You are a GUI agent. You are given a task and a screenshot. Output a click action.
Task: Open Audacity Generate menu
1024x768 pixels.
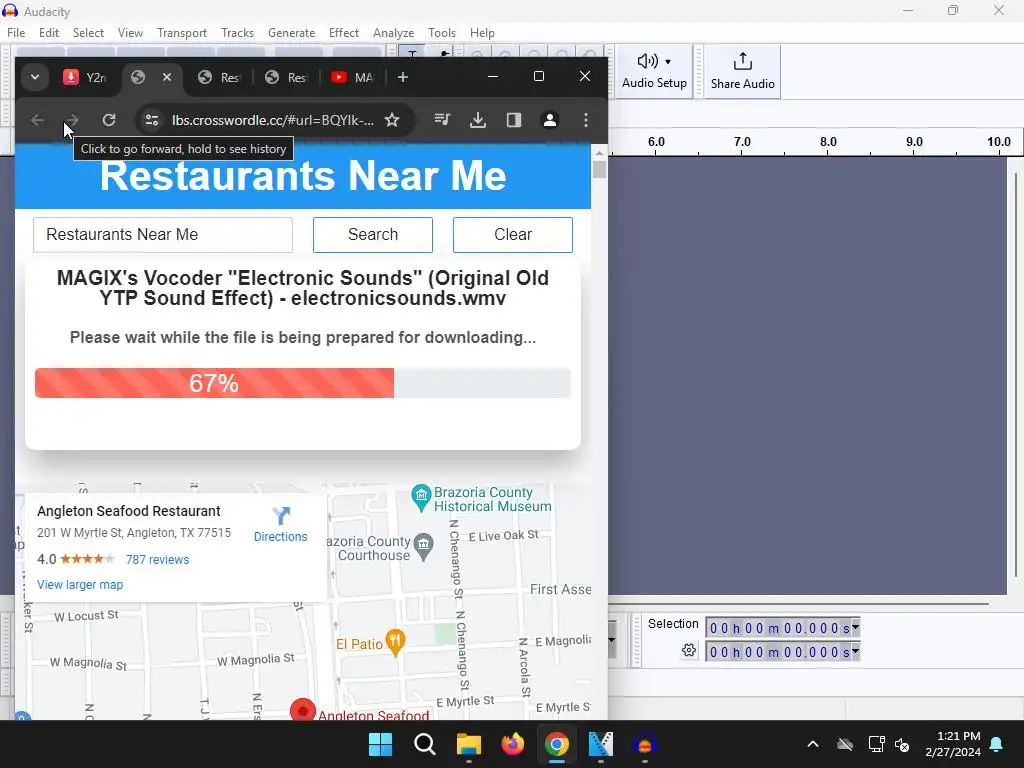pos(291,33)
